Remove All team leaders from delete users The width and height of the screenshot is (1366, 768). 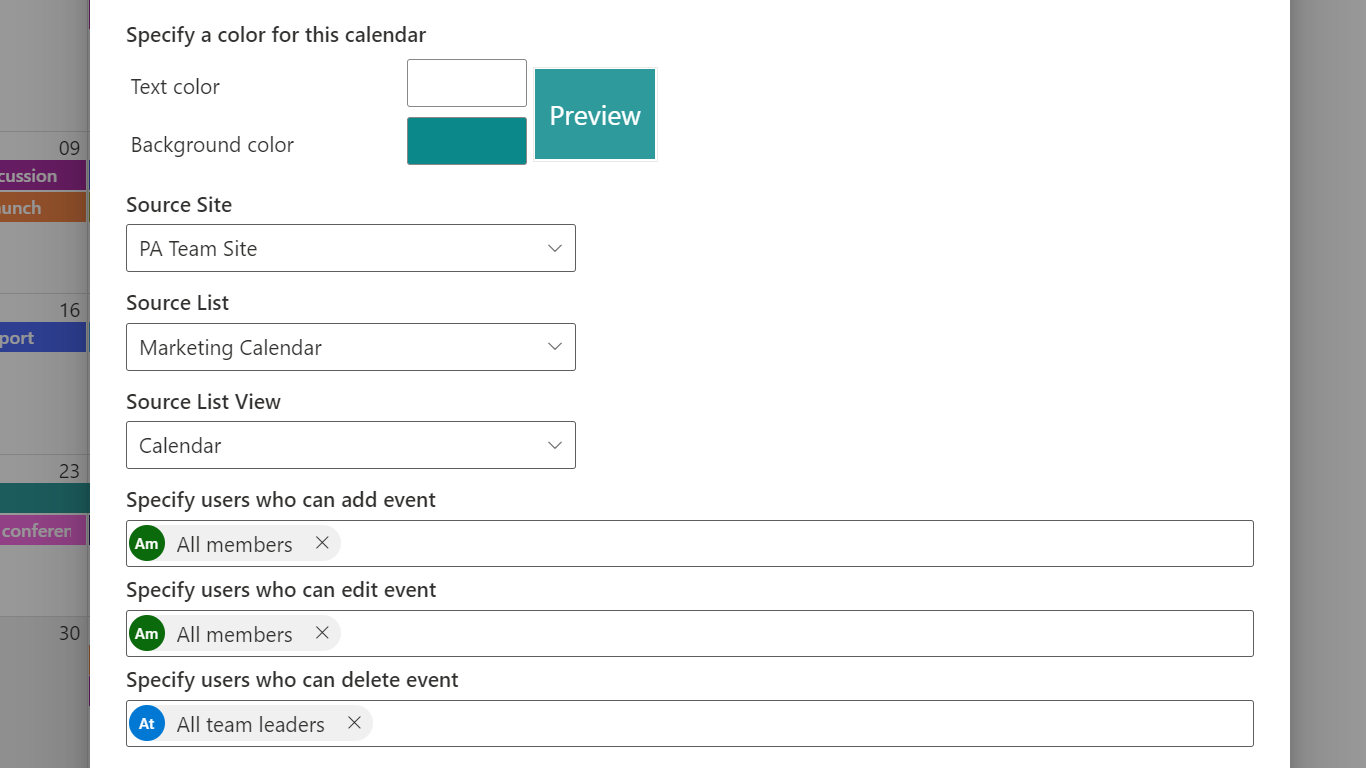tap(354, 723)
